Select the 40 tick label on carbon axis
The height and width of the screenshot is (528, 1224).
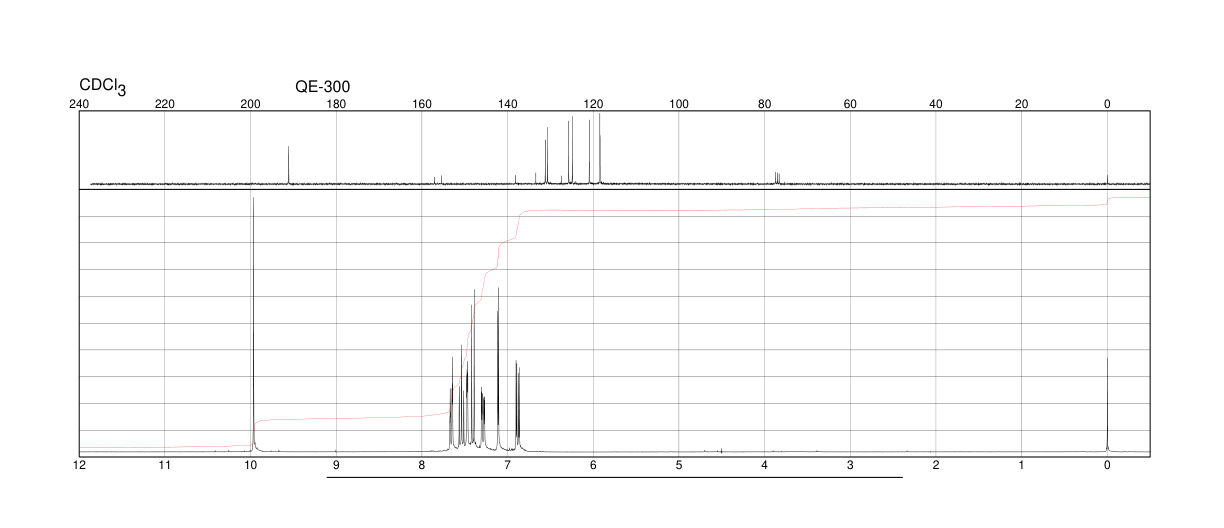[936, 104]
